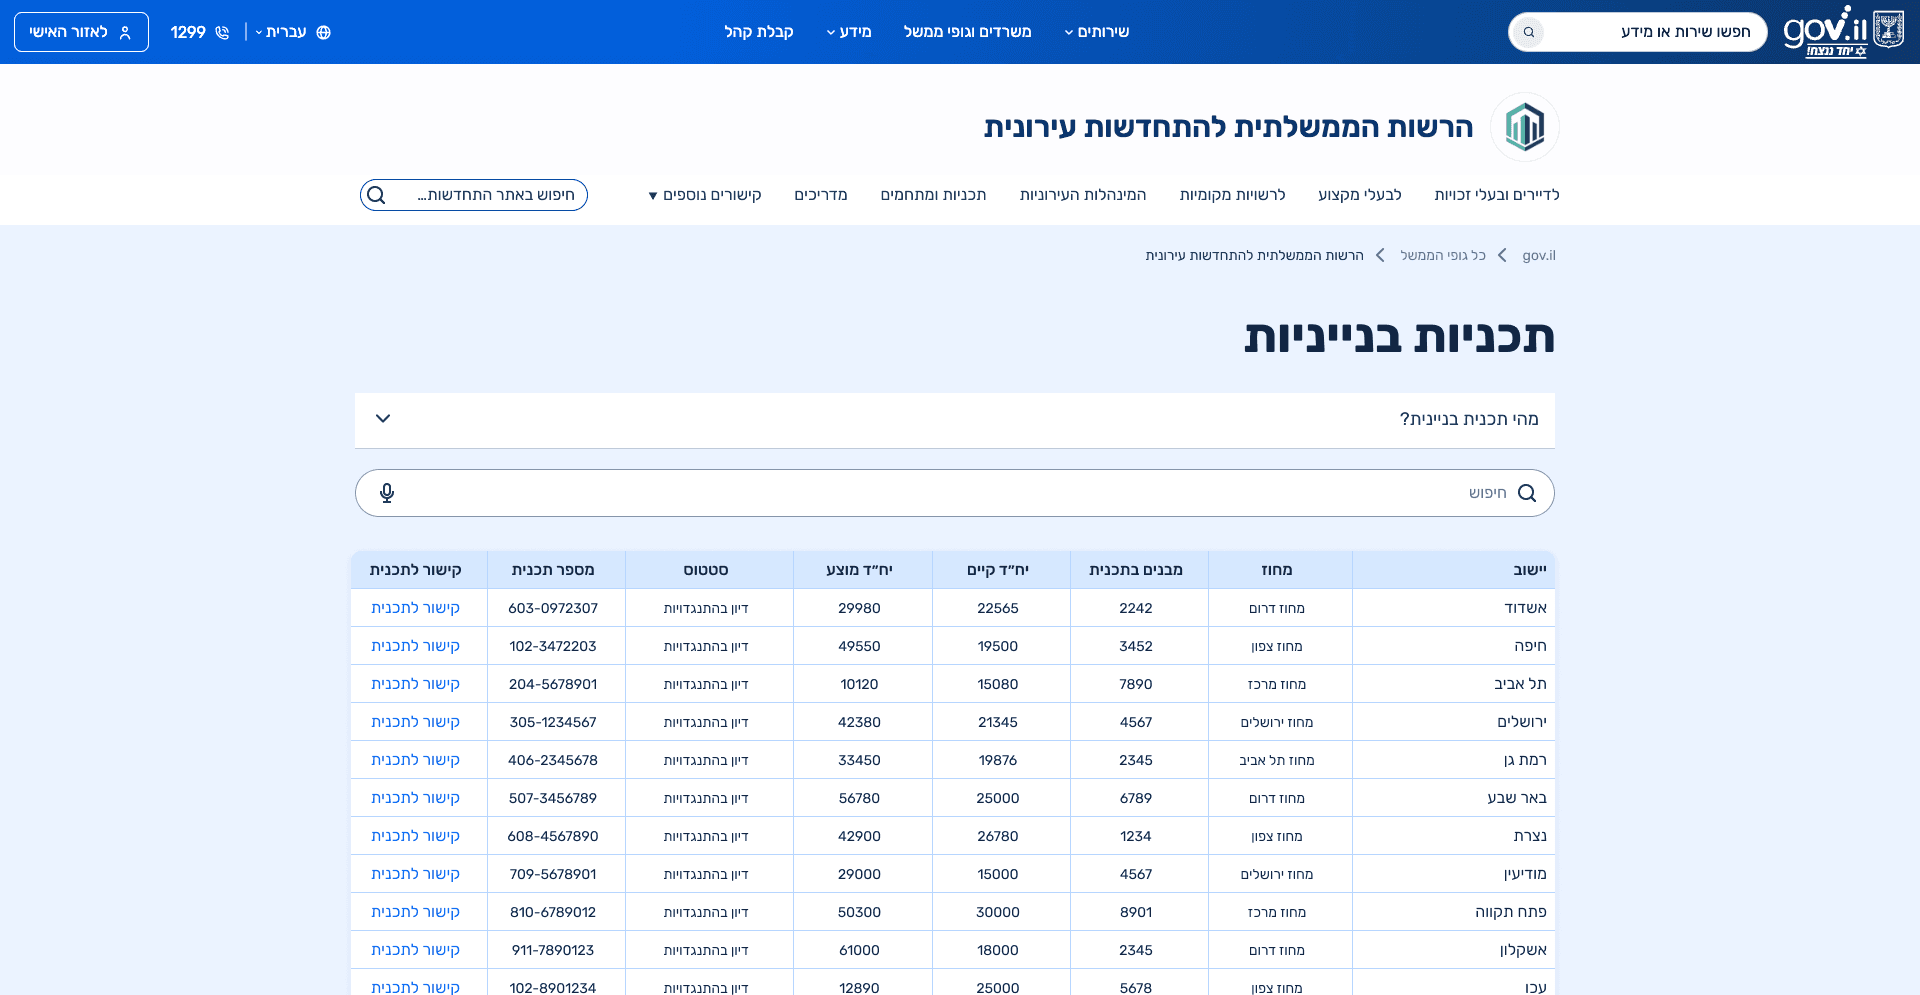Open plan link for פתח תקווה row
This screenshot has width=1920, height=995.
click(x=415, y=912)
